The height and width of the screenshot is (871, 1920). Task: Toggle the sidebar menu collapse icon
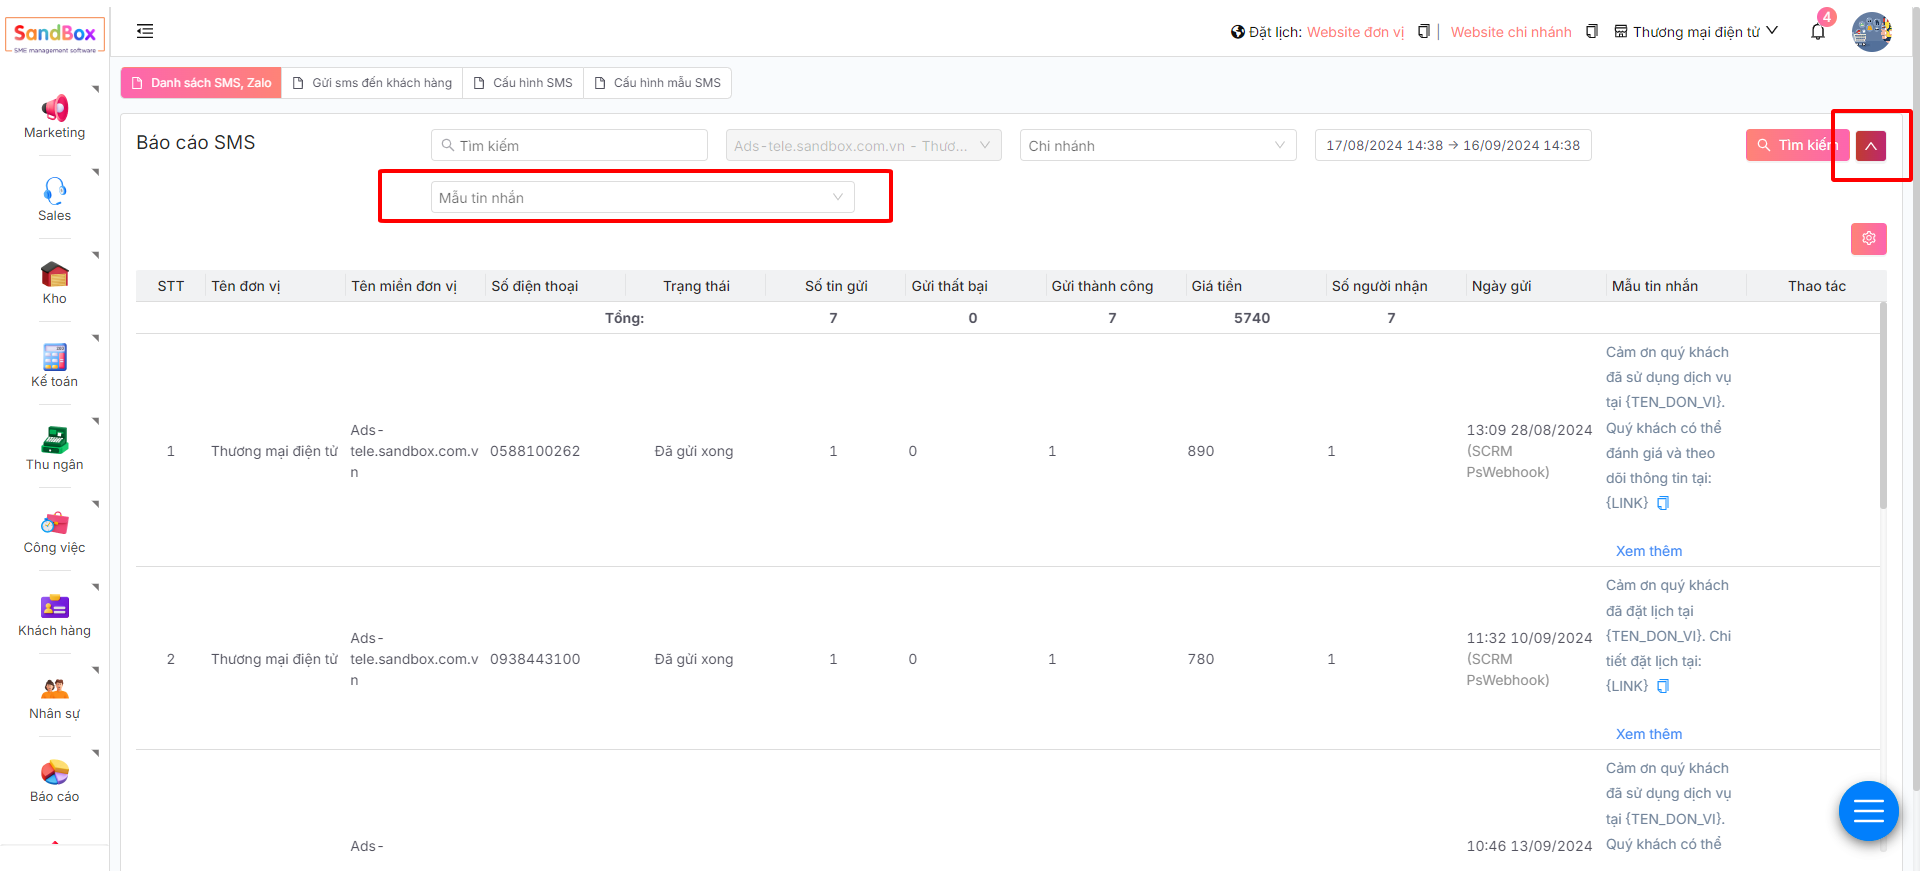tap(145, 32)
